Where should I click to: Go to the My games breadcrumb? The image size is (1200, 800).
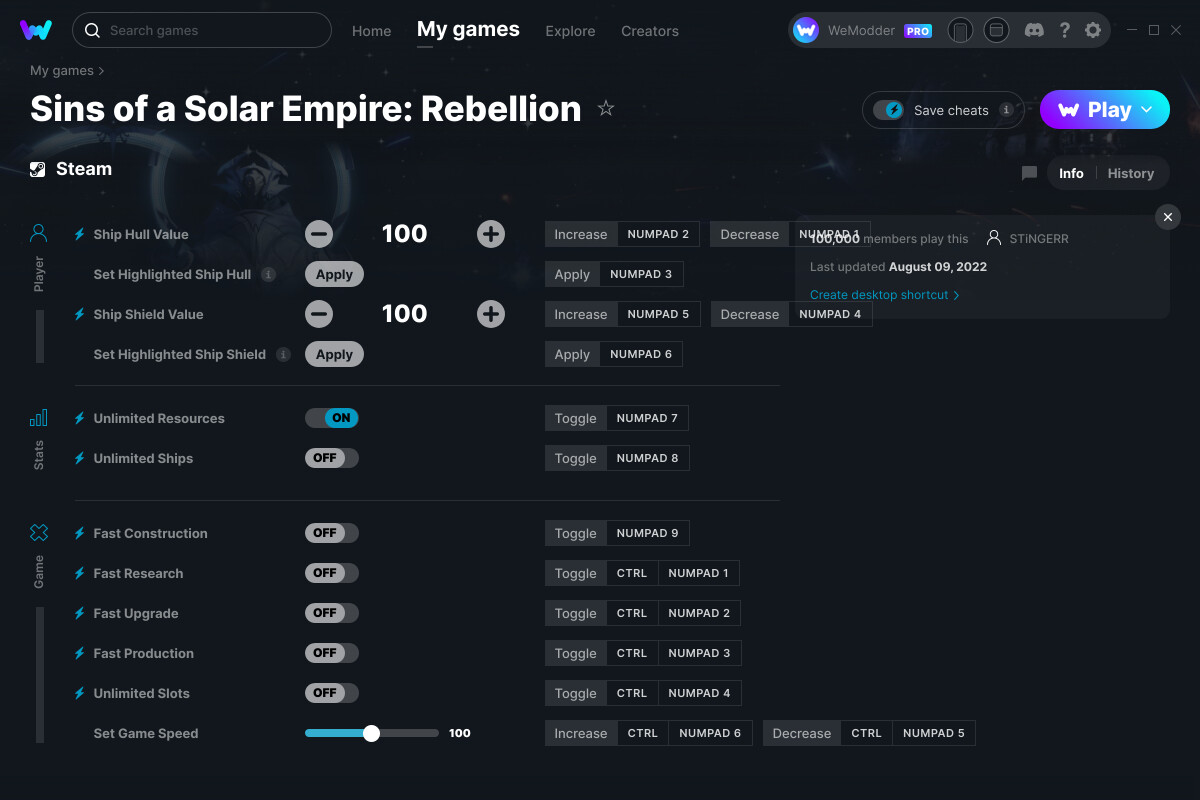[62, 71]
